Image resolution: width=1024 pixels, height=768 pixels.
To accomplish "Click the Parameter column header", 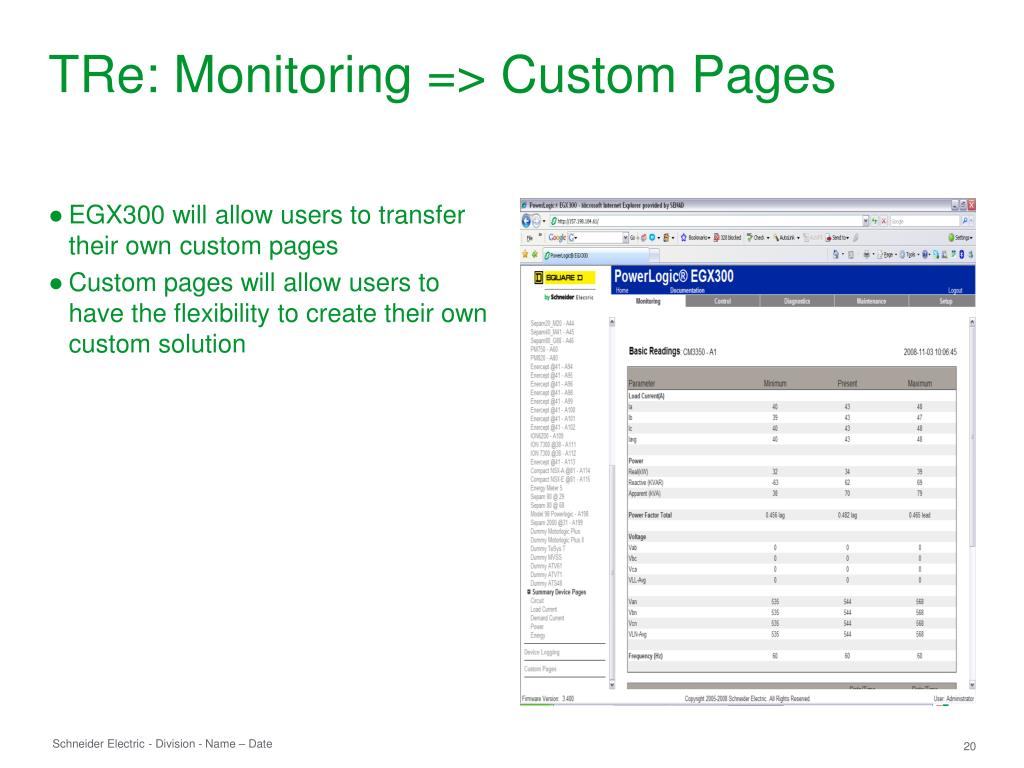I will (641, 383).
